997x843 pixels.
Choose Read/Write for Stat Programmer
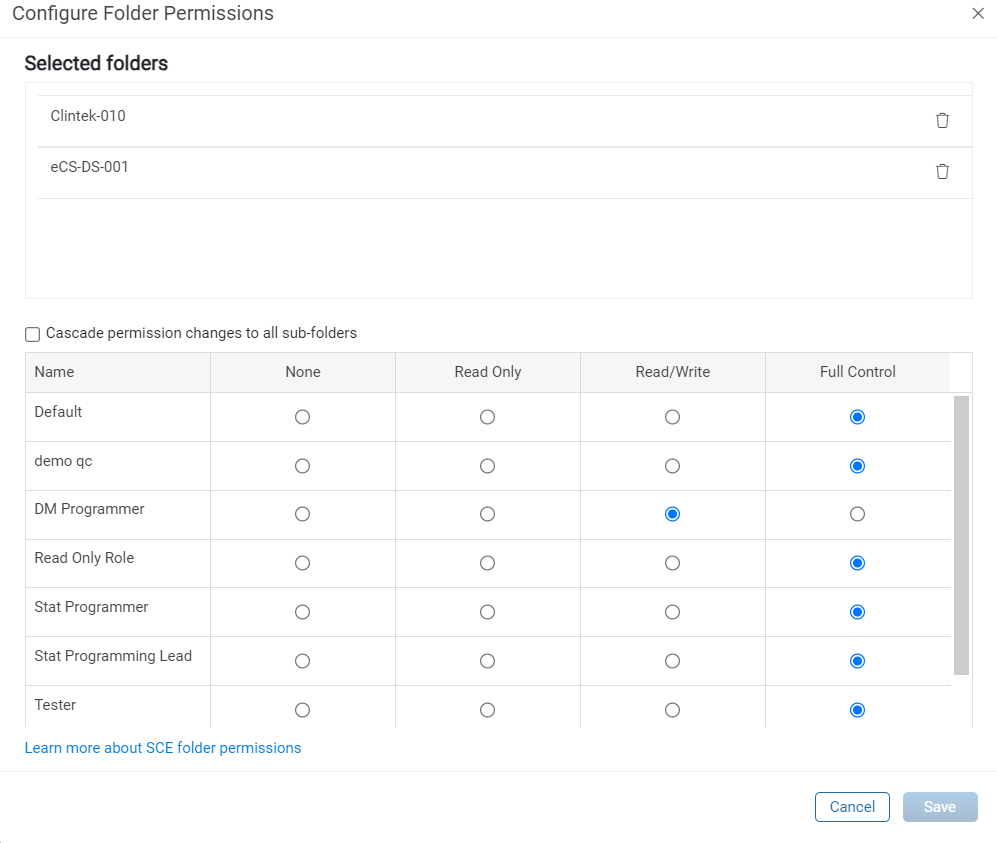tap(673, 612)
